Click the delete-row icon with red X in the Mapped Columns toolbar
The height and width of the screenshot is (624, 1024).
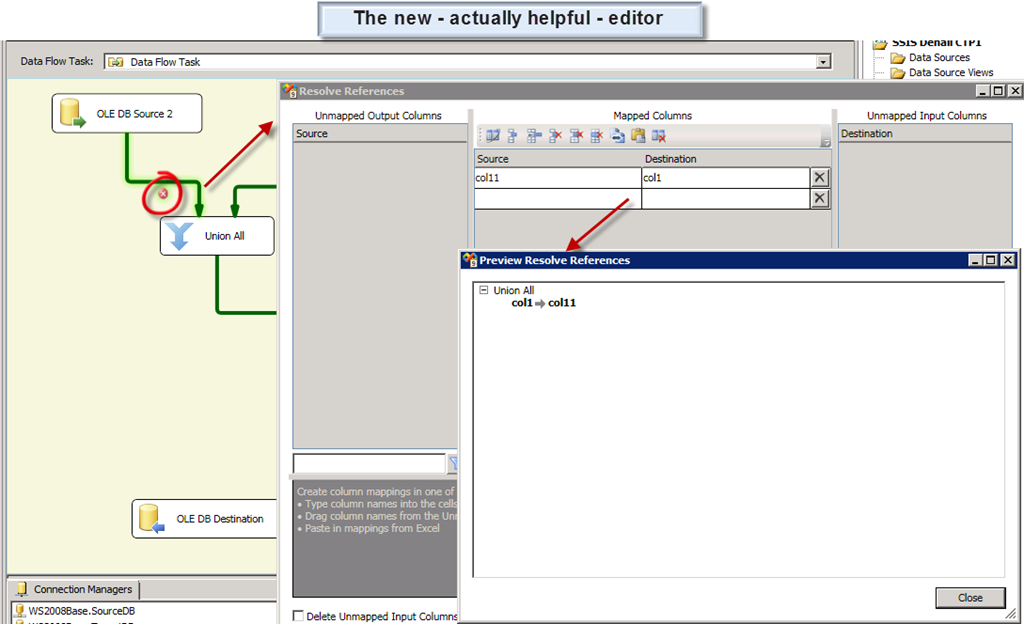coord(576,136)
